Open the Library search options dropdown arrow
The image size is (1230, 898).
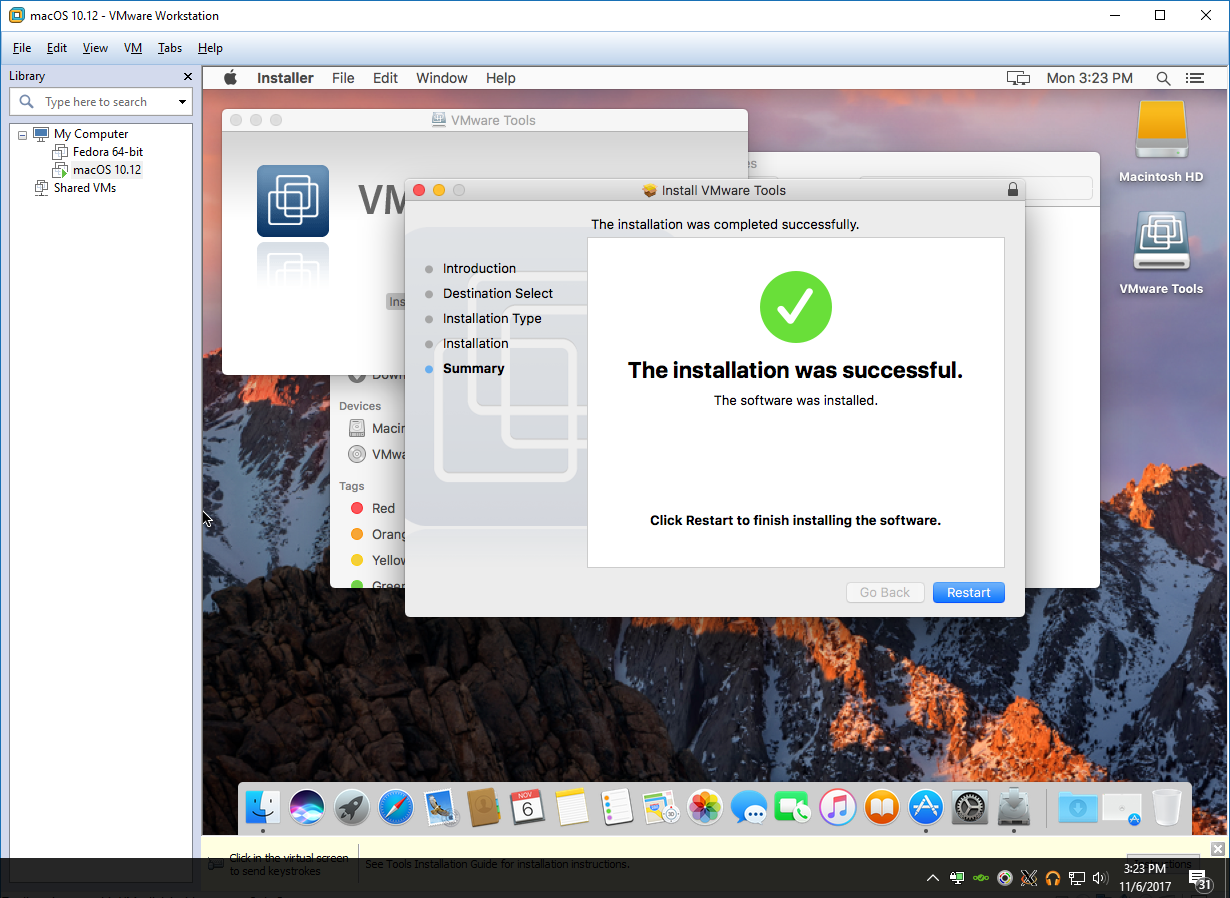click(x=182, y=102)
